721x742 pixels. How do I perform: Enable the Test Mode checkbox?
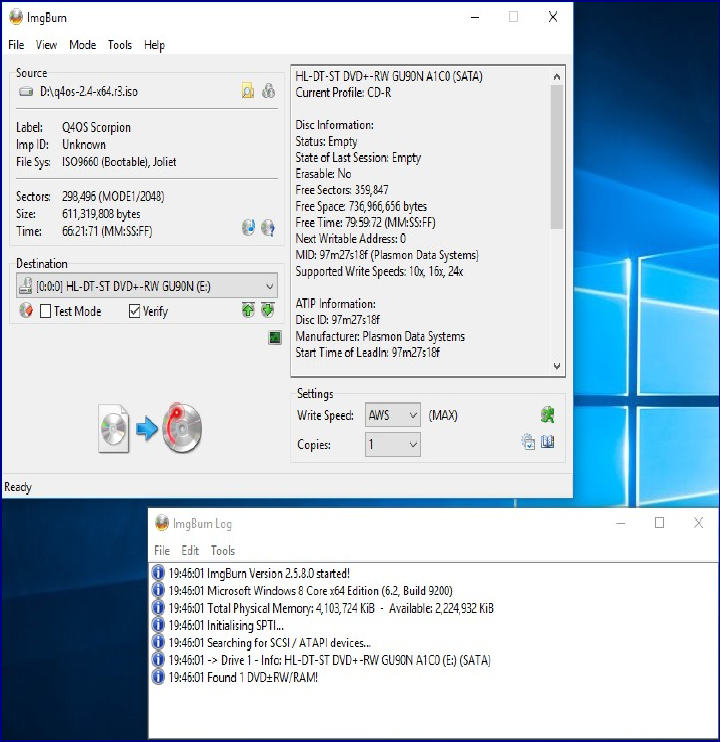pyautogui.click(x=45, y=311)
